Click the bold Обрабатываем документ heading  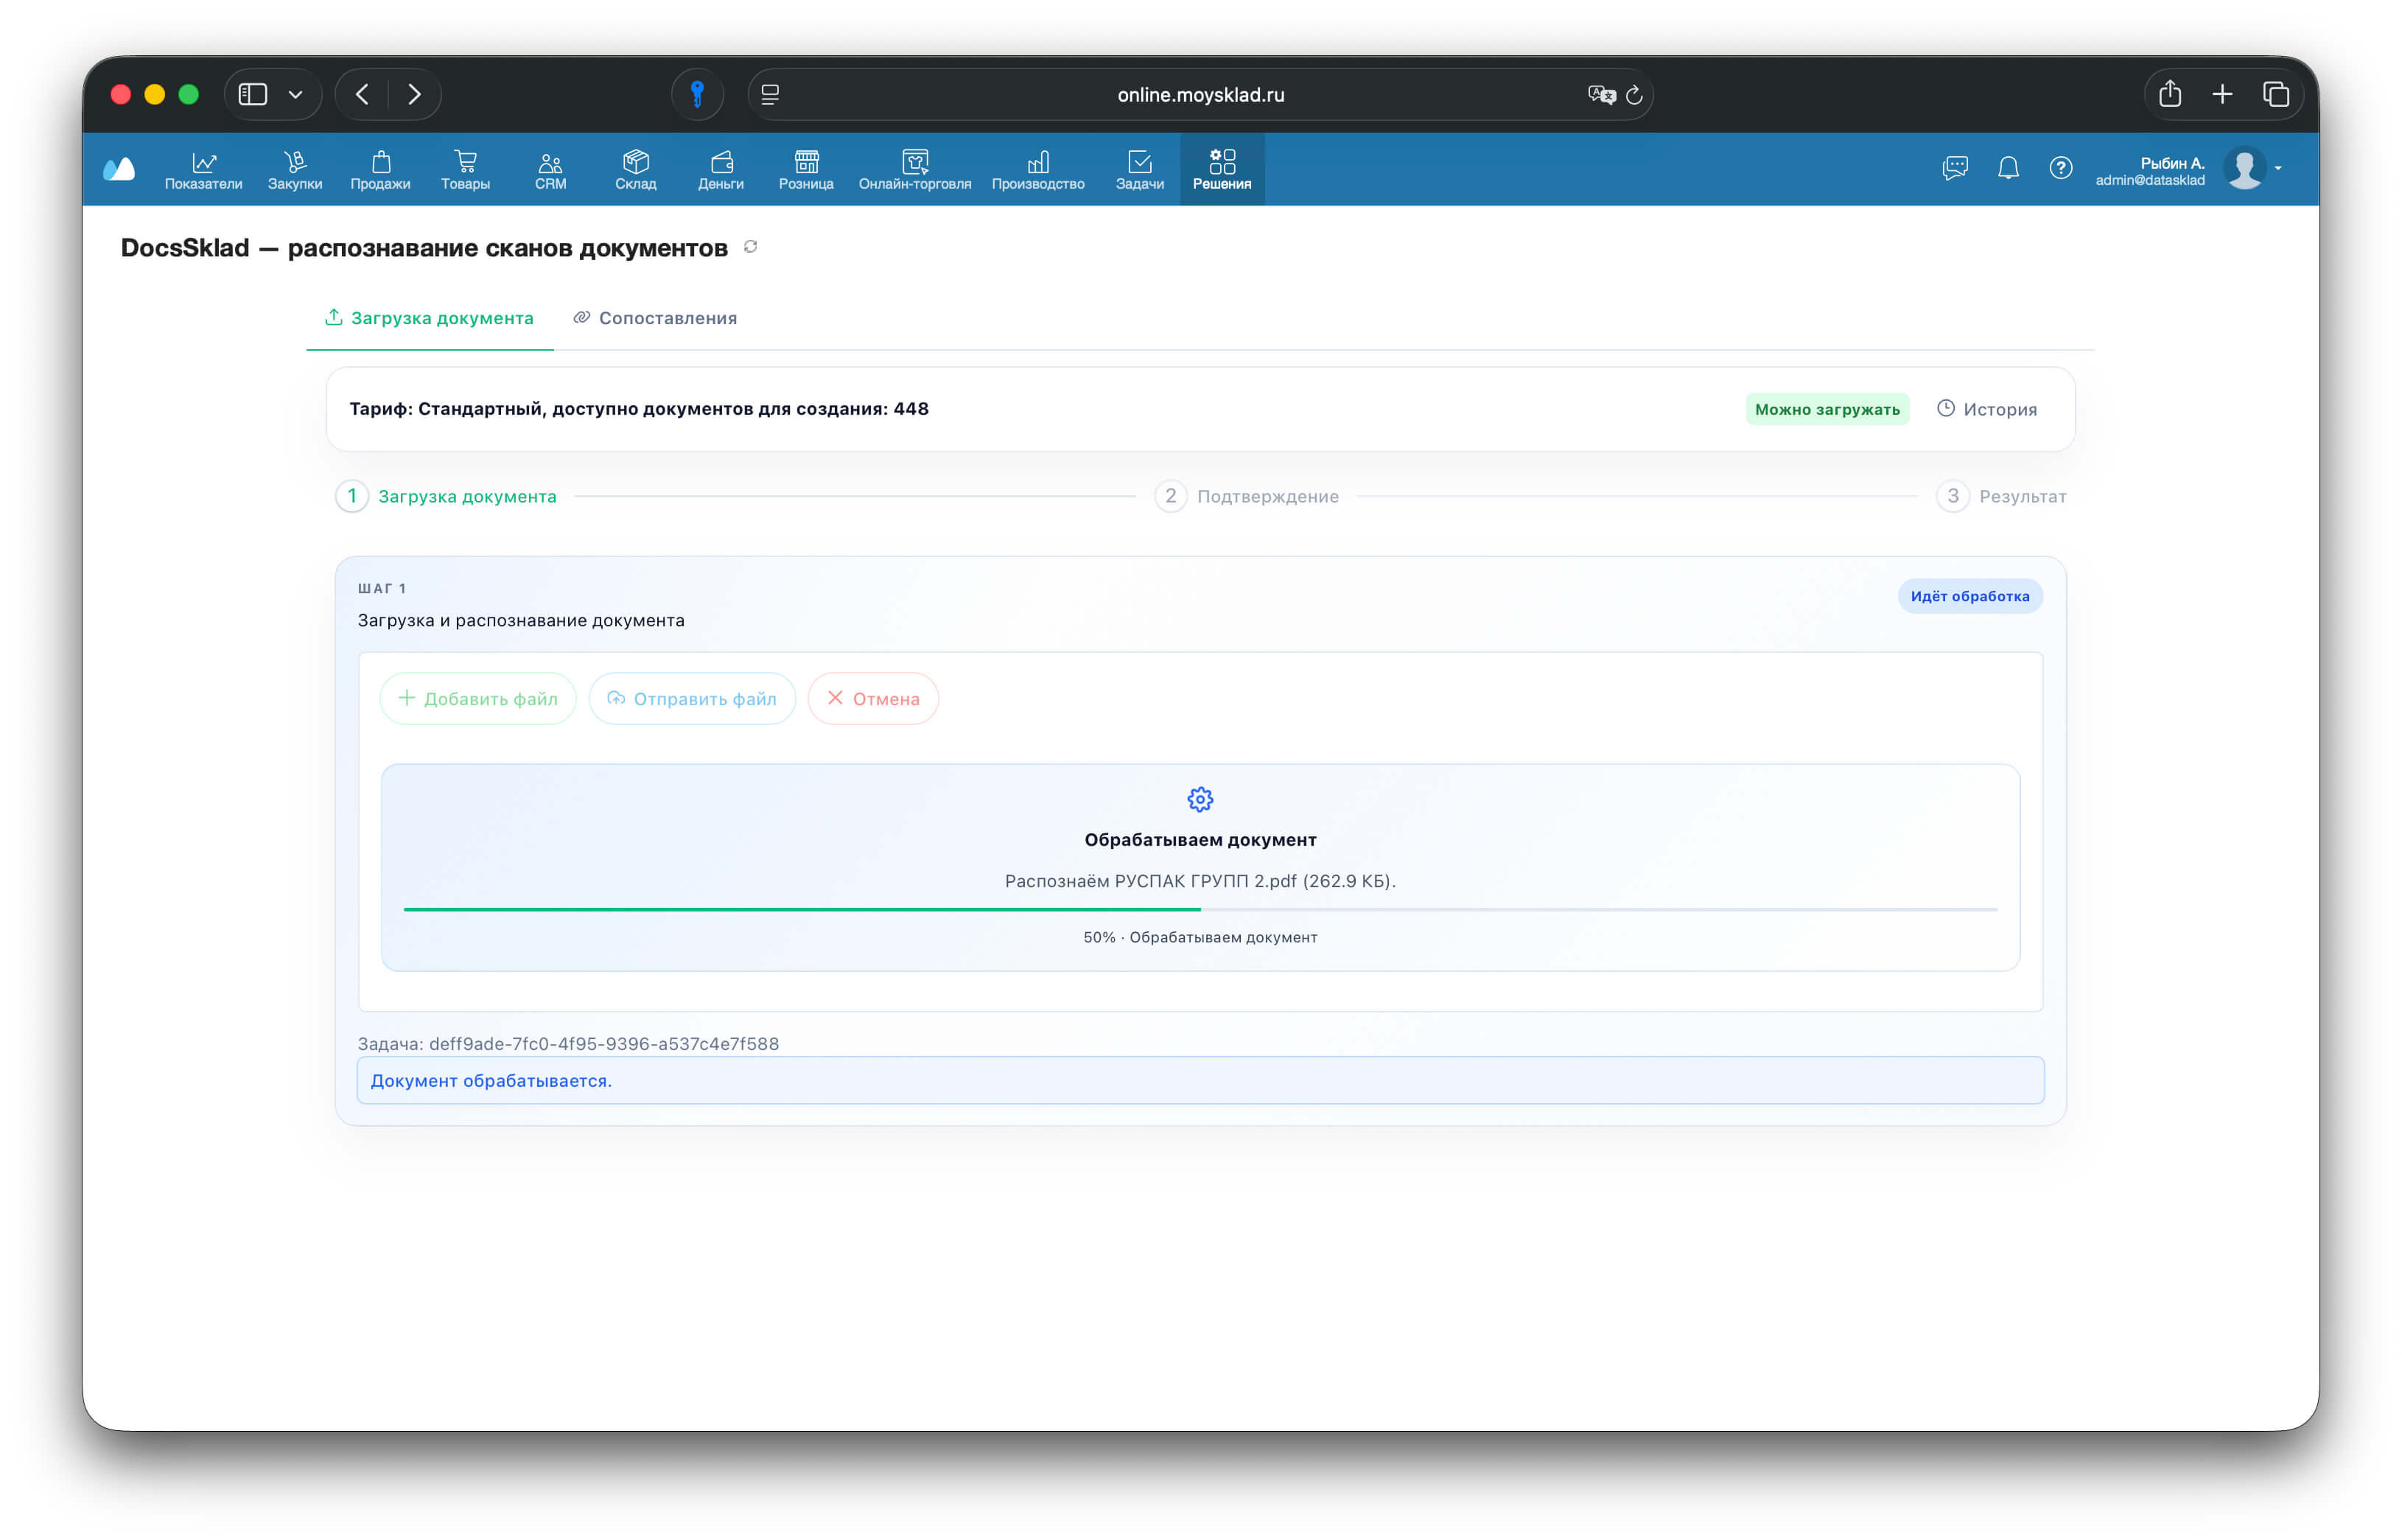1200,840
